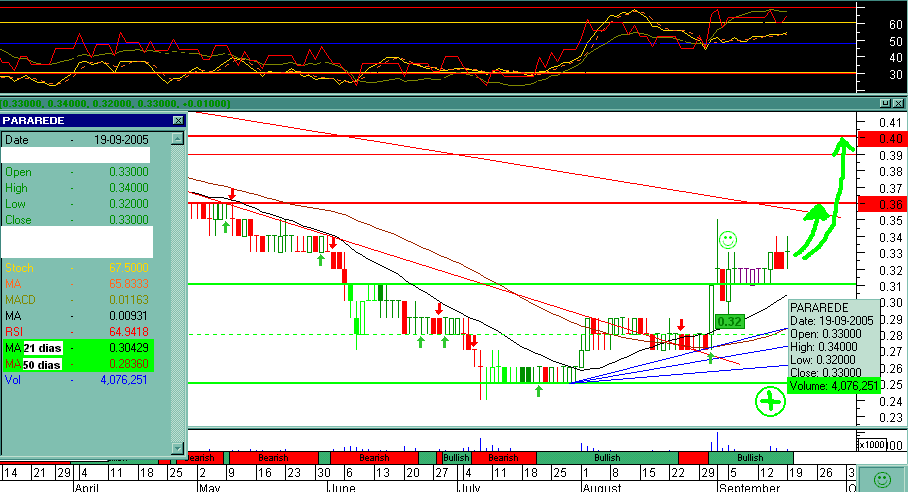Click the narrow Bullish segment near June 27

(456, 458)
